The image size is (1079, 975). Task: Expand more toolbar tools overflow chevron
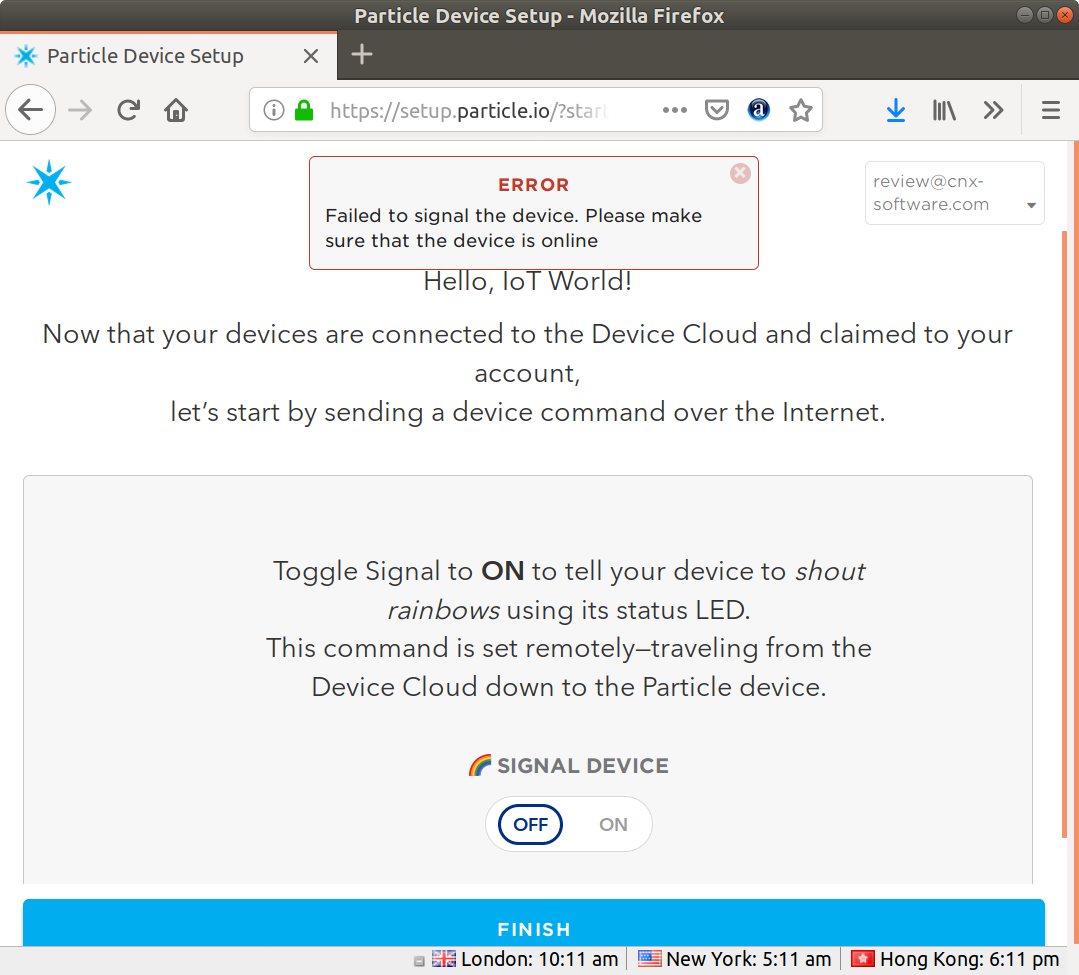(993, 110)
